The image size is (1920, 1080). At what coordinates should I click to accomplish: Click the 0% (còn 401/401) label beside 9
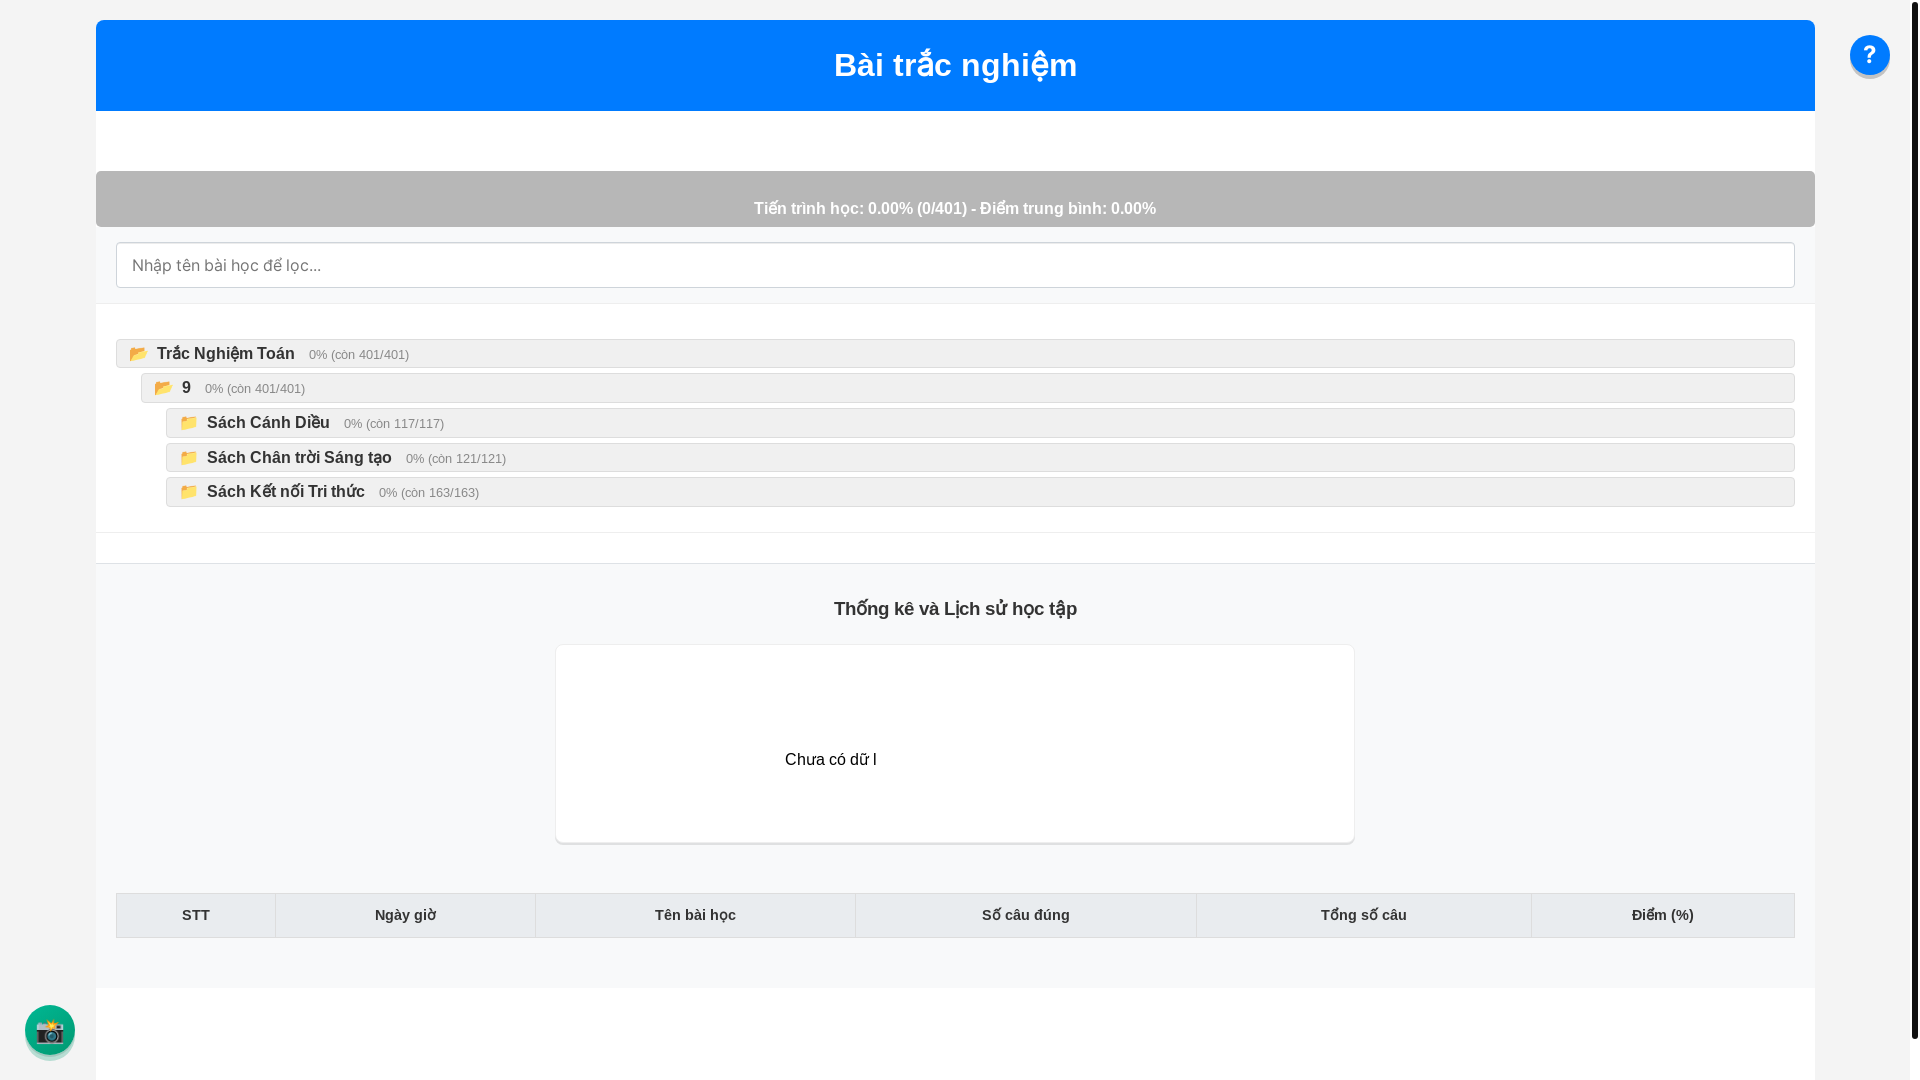point(255,389)
